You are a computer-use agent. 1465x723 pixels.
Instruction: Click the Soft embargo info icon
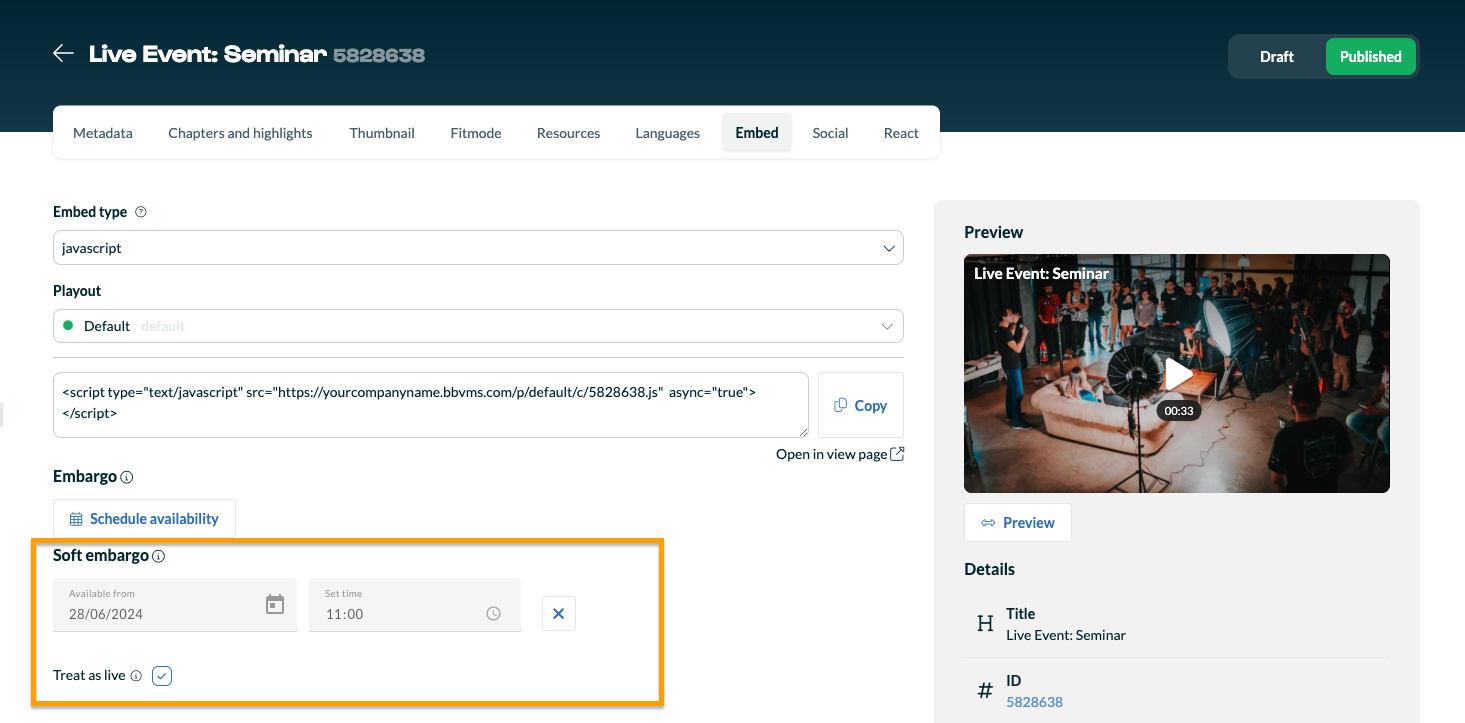click(159, 556)
